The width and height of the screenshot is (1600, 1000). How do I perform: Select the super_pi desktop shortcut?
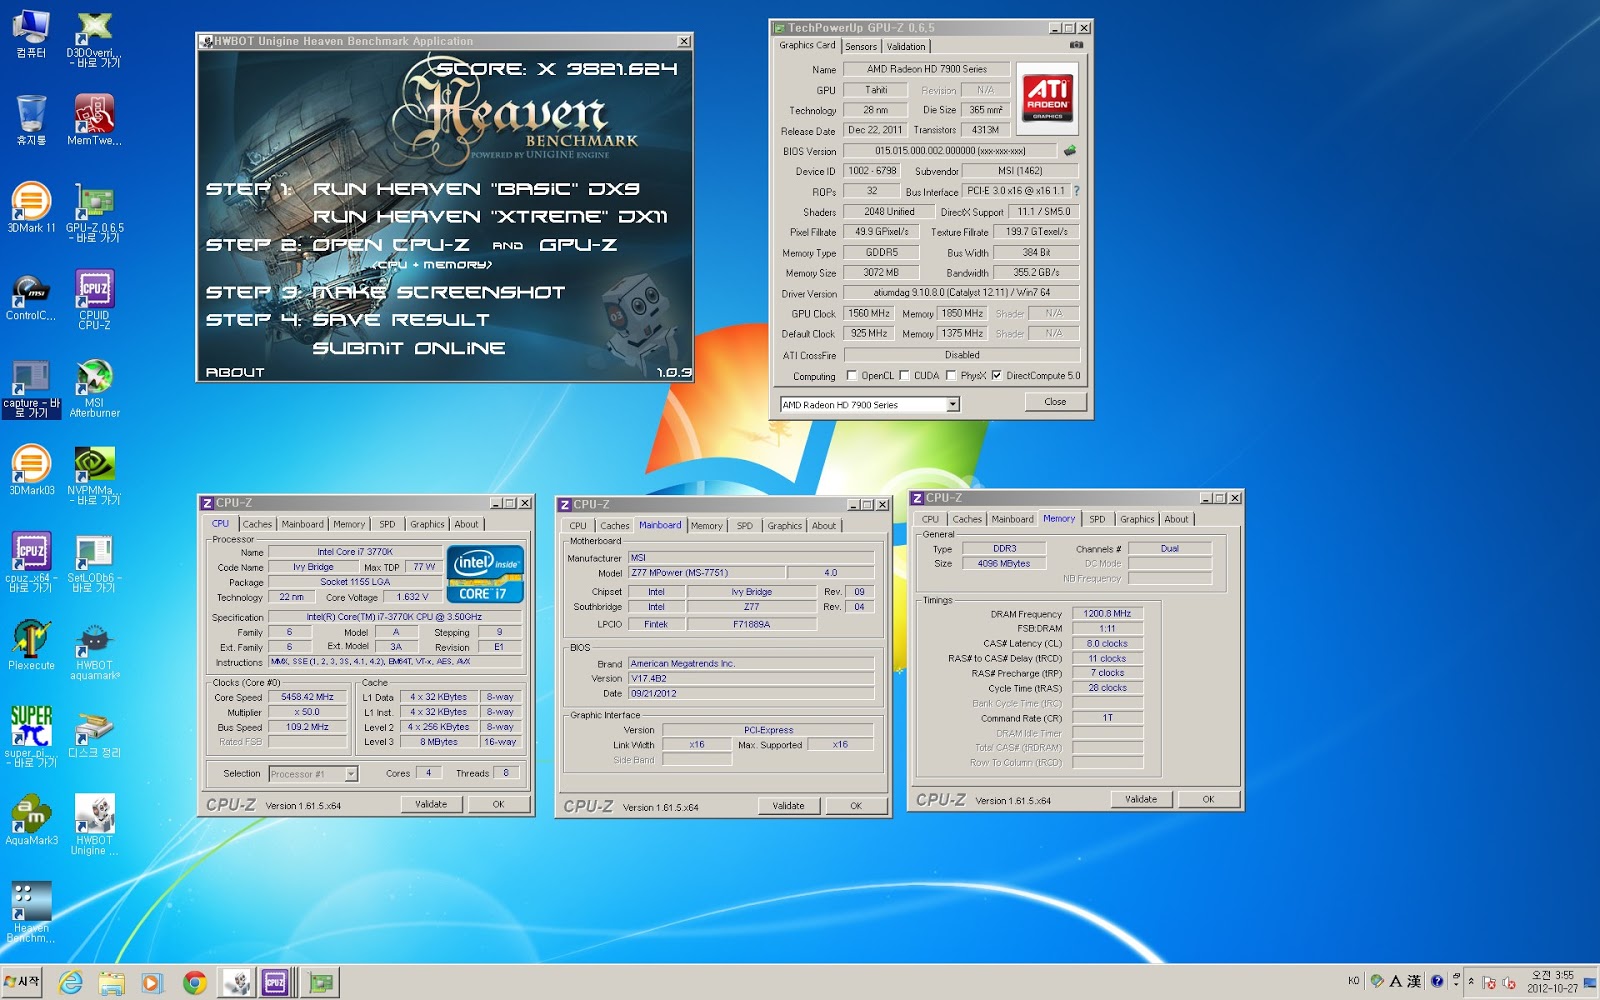31,738
